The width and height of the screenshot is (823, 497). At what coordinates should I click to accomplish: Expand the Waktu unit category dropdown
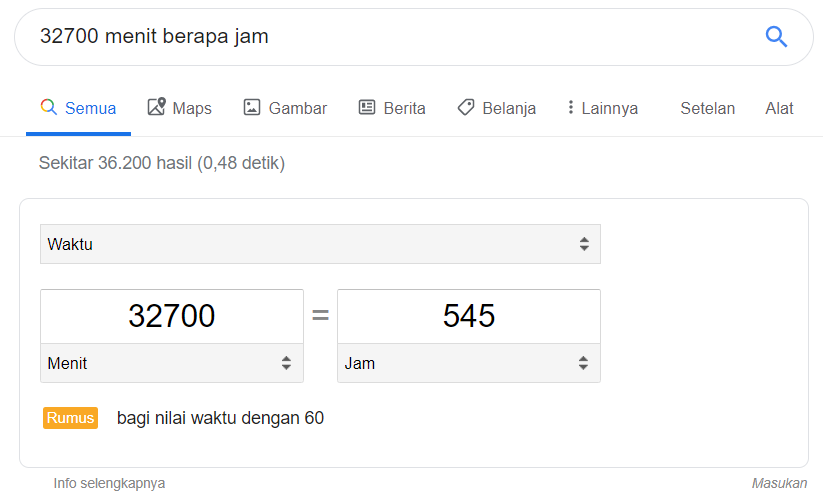320,244
